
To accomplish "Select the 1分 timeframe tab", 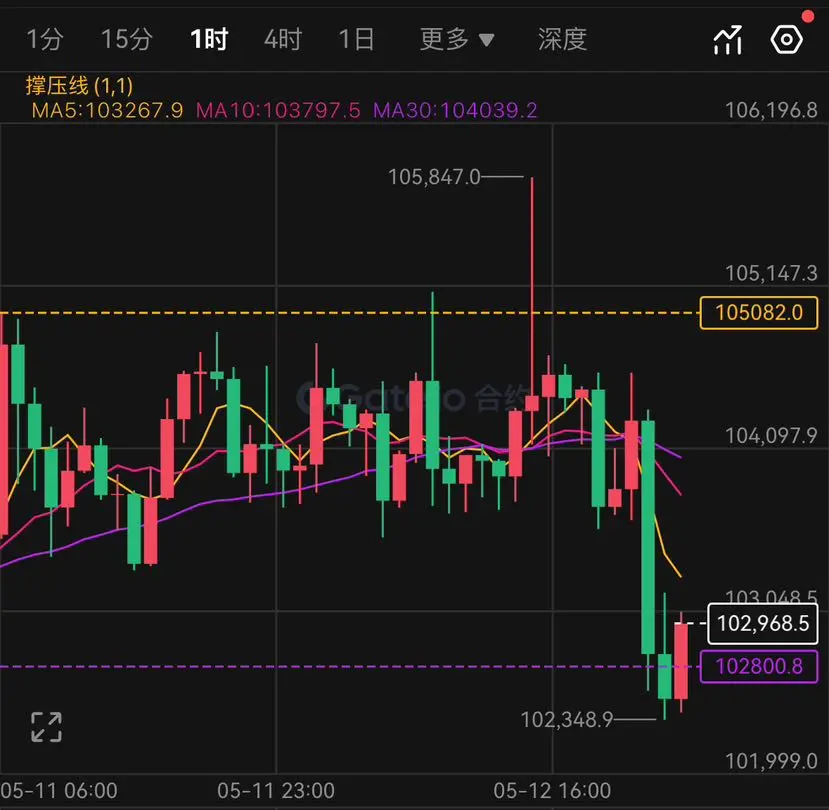I will [x=45, y=40].
